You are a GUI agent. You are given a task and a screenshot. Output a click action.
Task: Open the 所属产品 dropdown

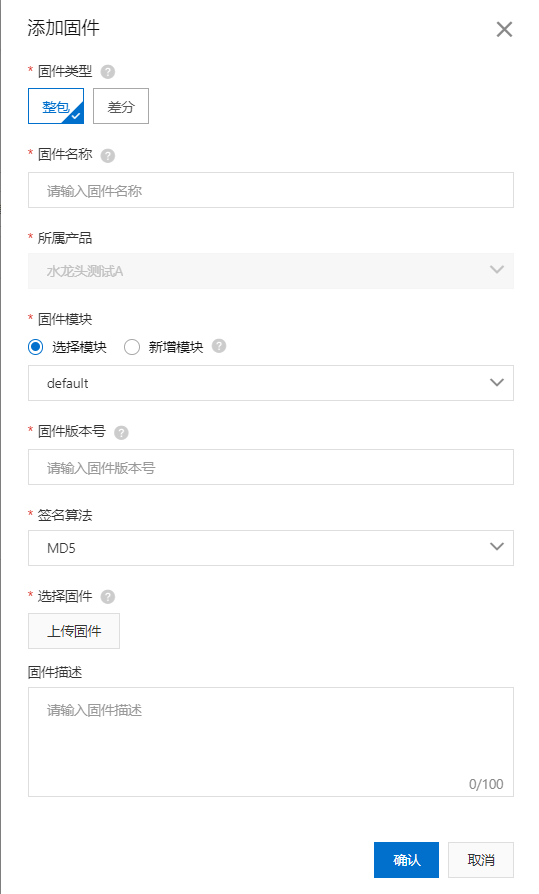(271, 271)
